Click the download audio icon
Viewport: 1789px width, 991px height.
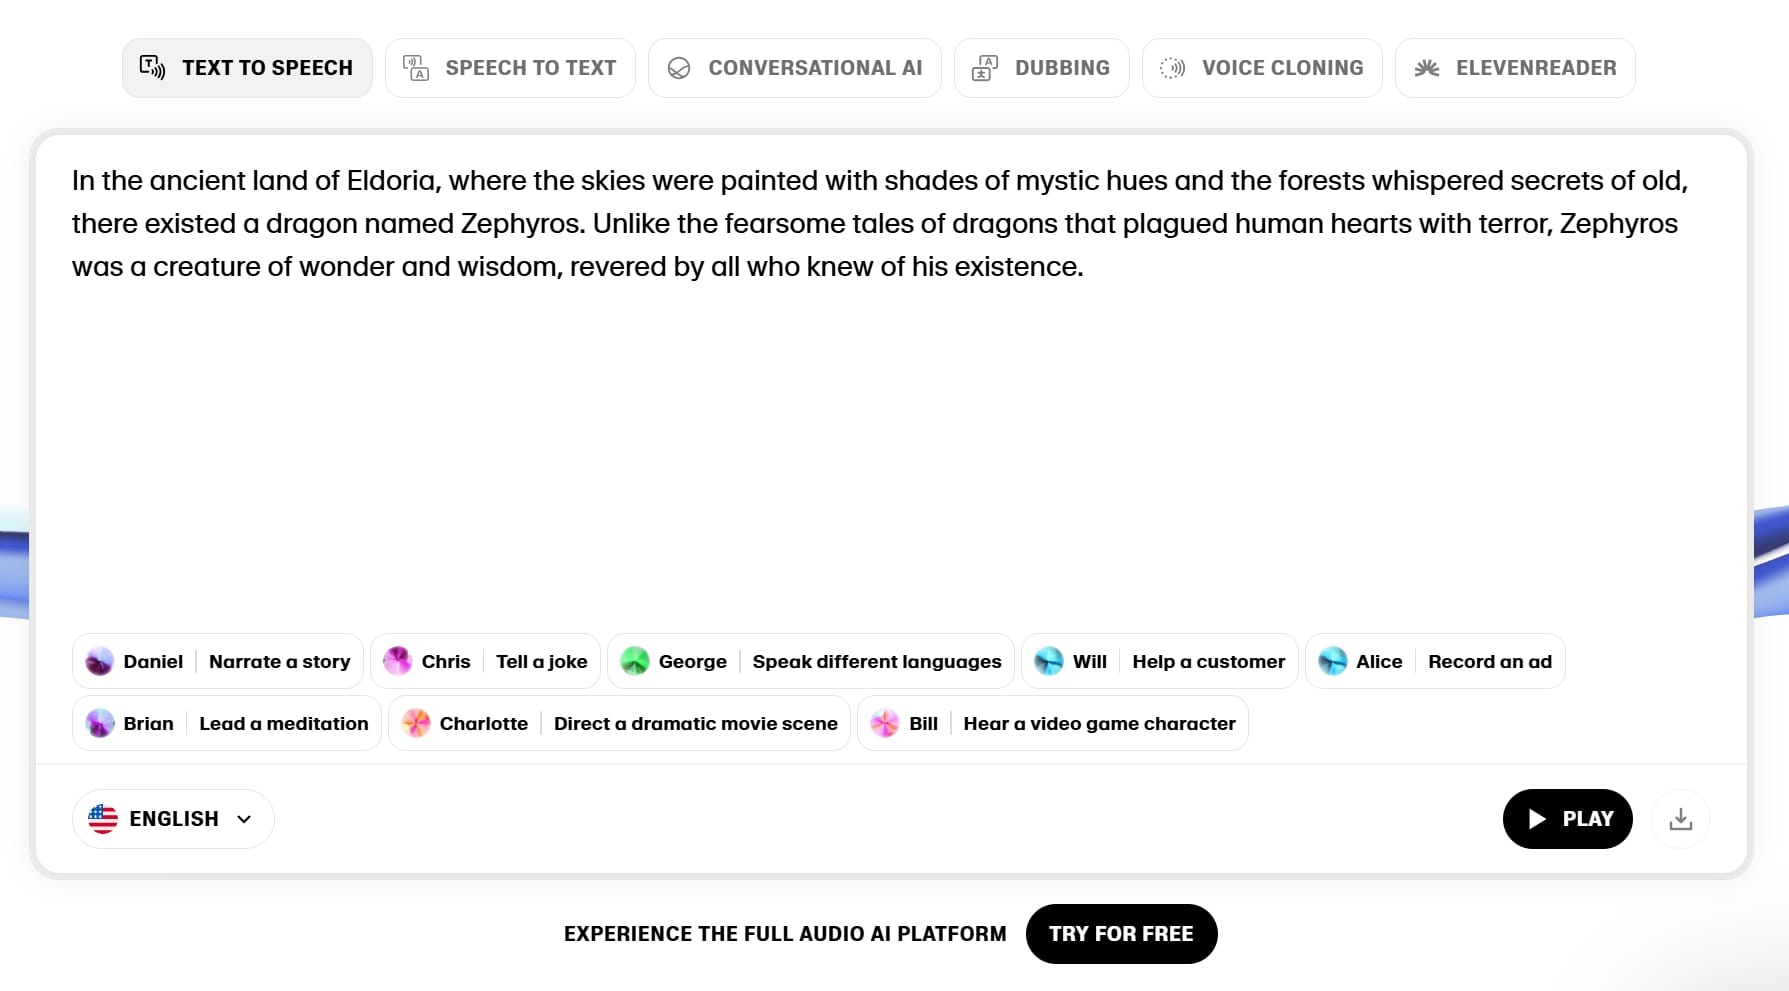tap(1681, 819)
